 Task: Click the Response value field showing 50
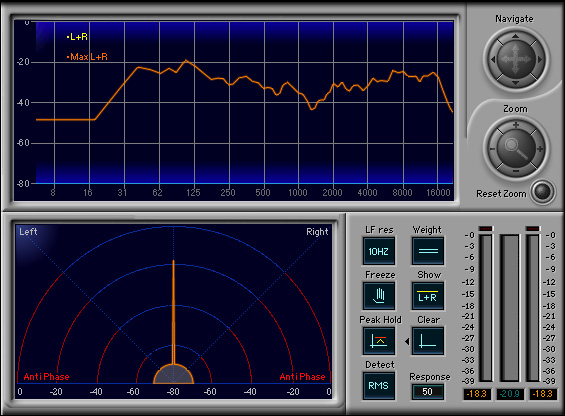[428, 392]
